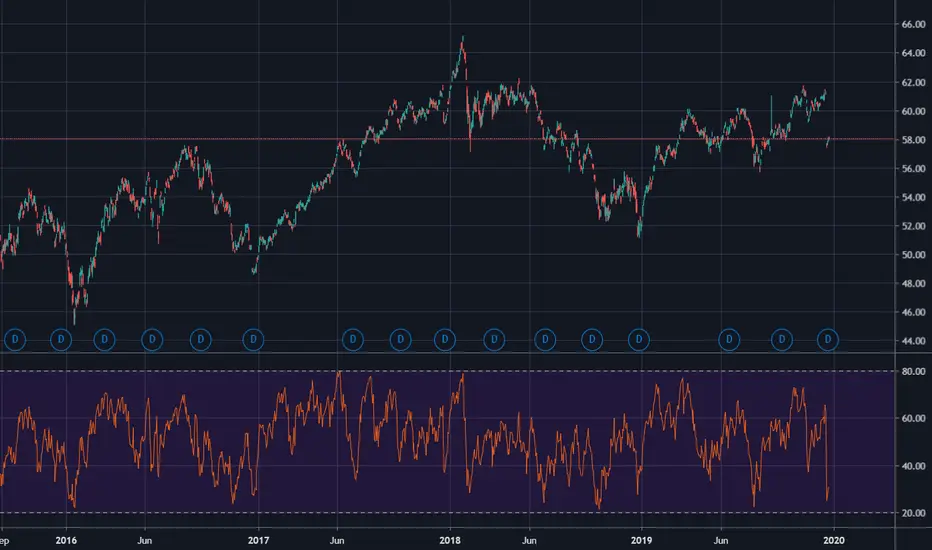The width and height of the screenshot is (932, 550).
Task: Select the dividend marker for March 2016
Action: (x=105, y=340)
